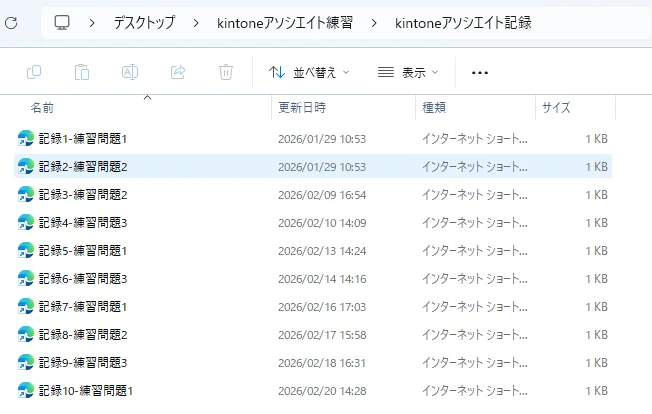Click the date 2026/02/16 17:03
The height and width of the screenshot is (414, 652).
point(322,307)
